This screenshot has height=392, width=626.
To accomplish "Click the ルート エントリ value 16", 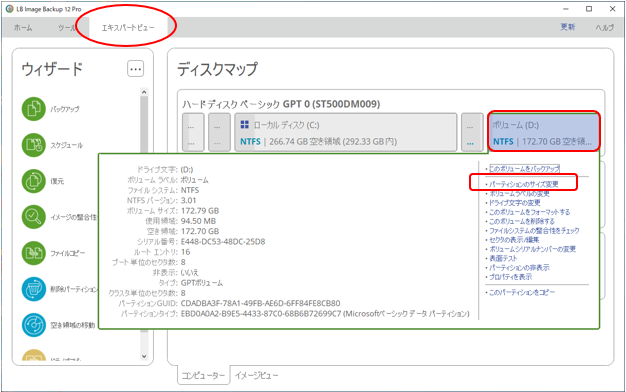I will coord(185,252).
